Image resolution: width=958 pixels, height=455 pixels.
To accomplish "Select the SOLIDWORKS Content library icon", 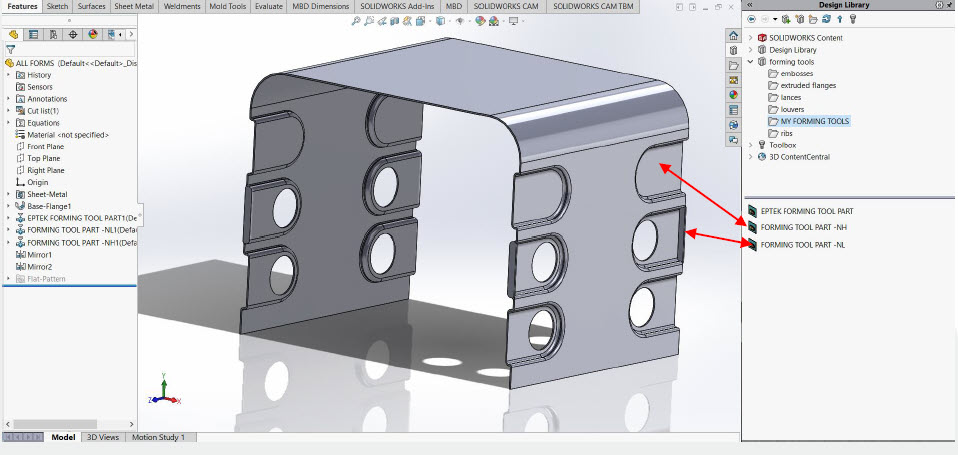I will (762, 38).
